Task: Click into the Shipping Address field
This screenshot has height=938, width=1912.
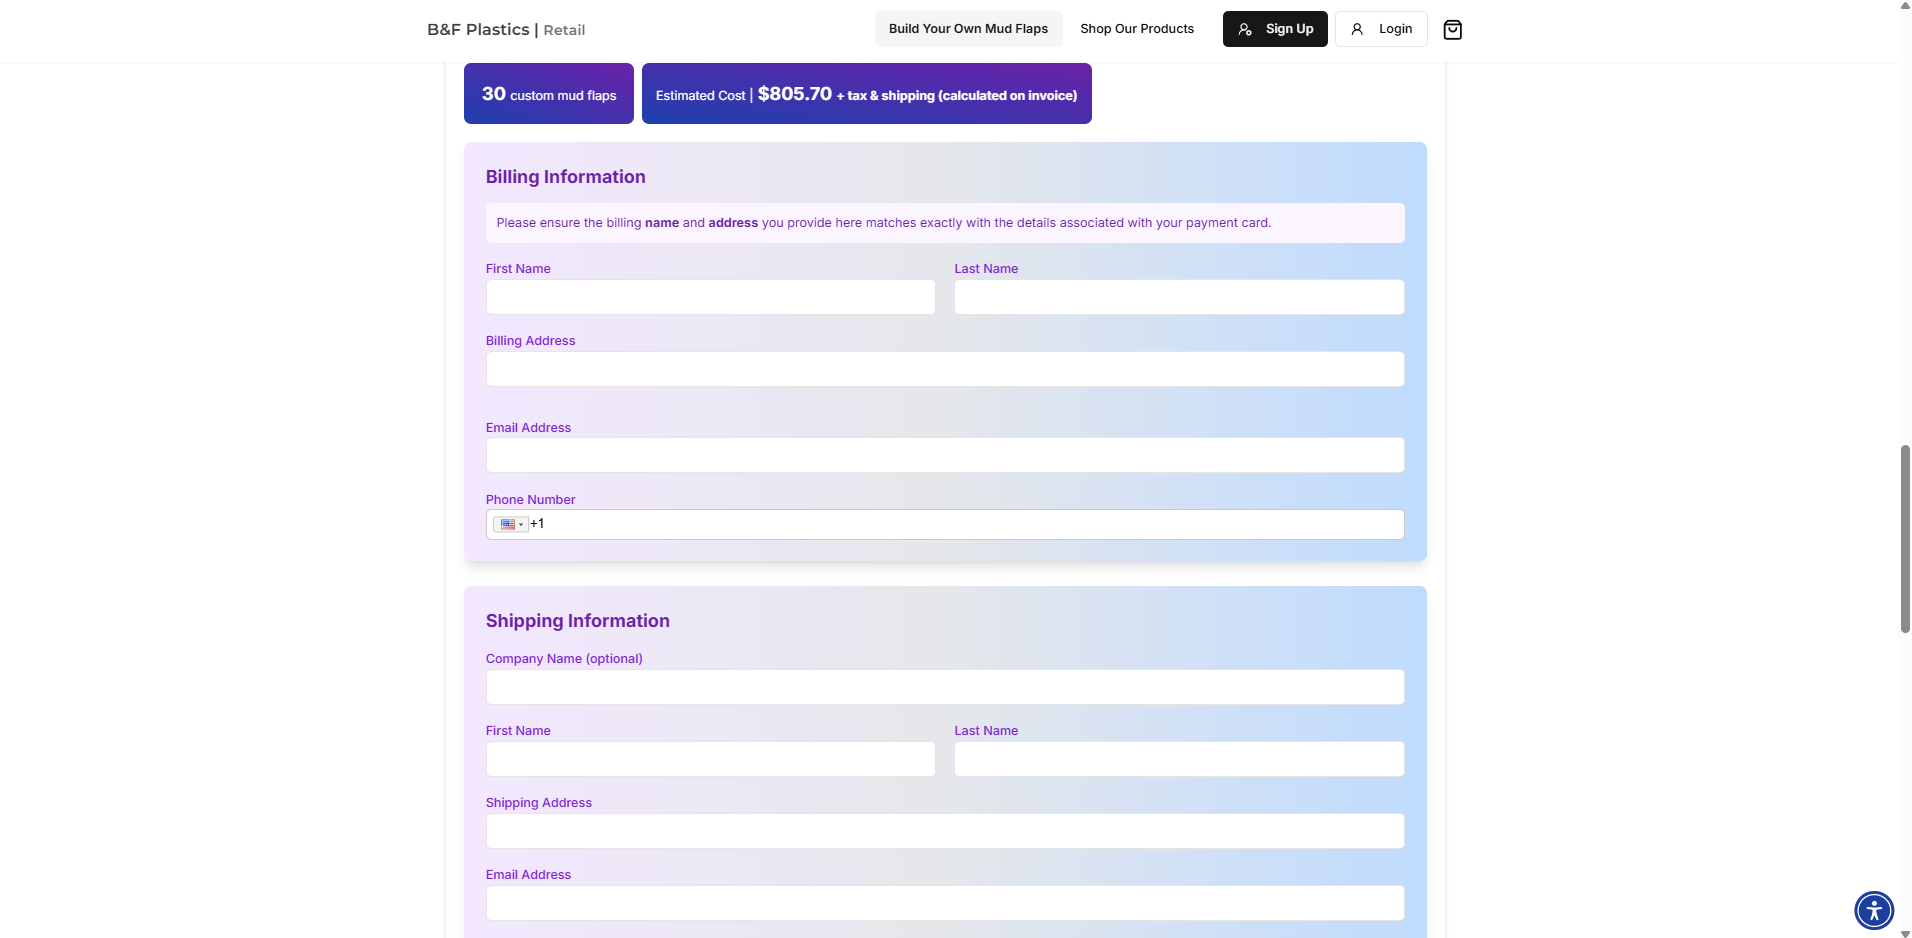Action: coord(945,831)
